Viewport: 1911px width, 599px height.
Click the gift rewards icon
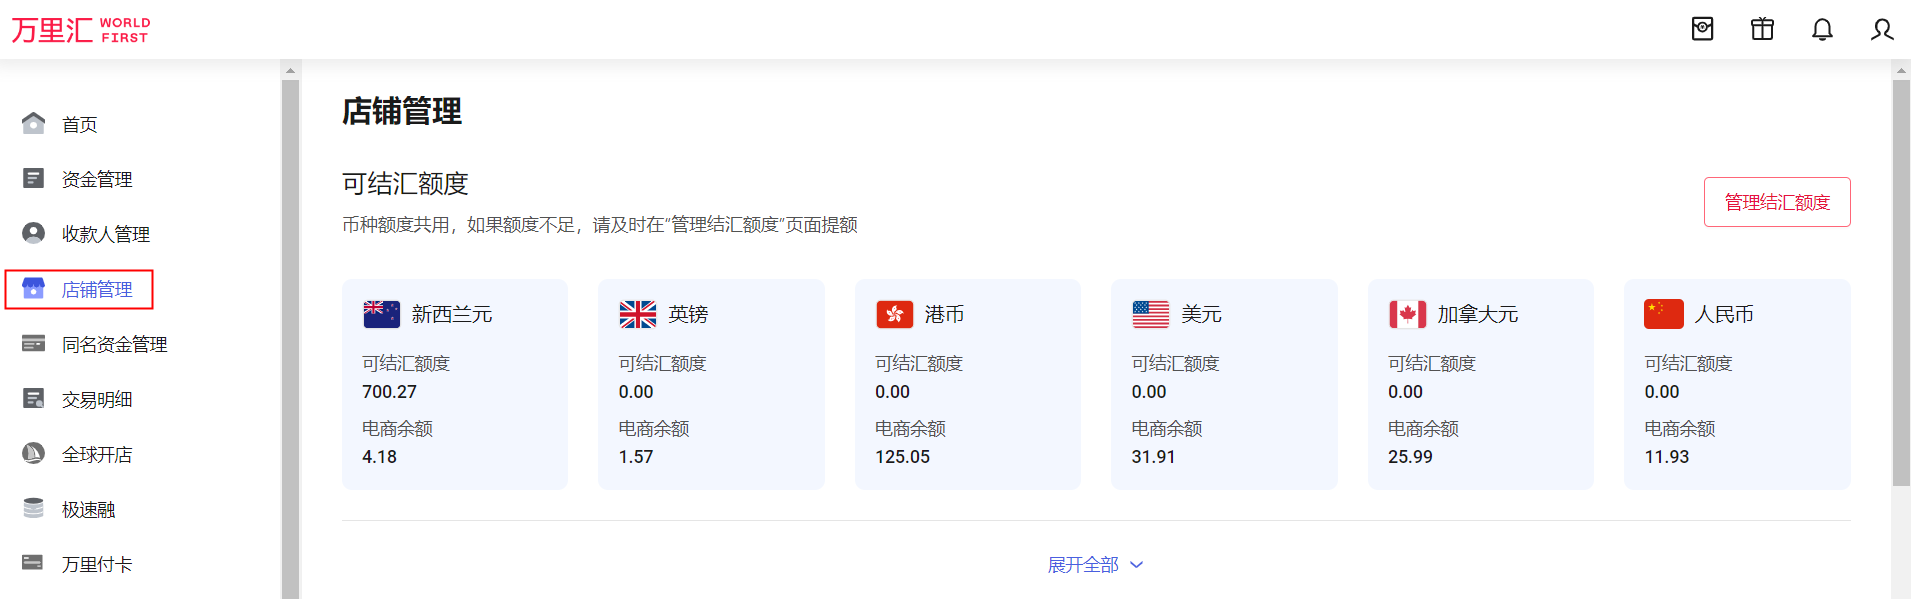(1762, 30)
